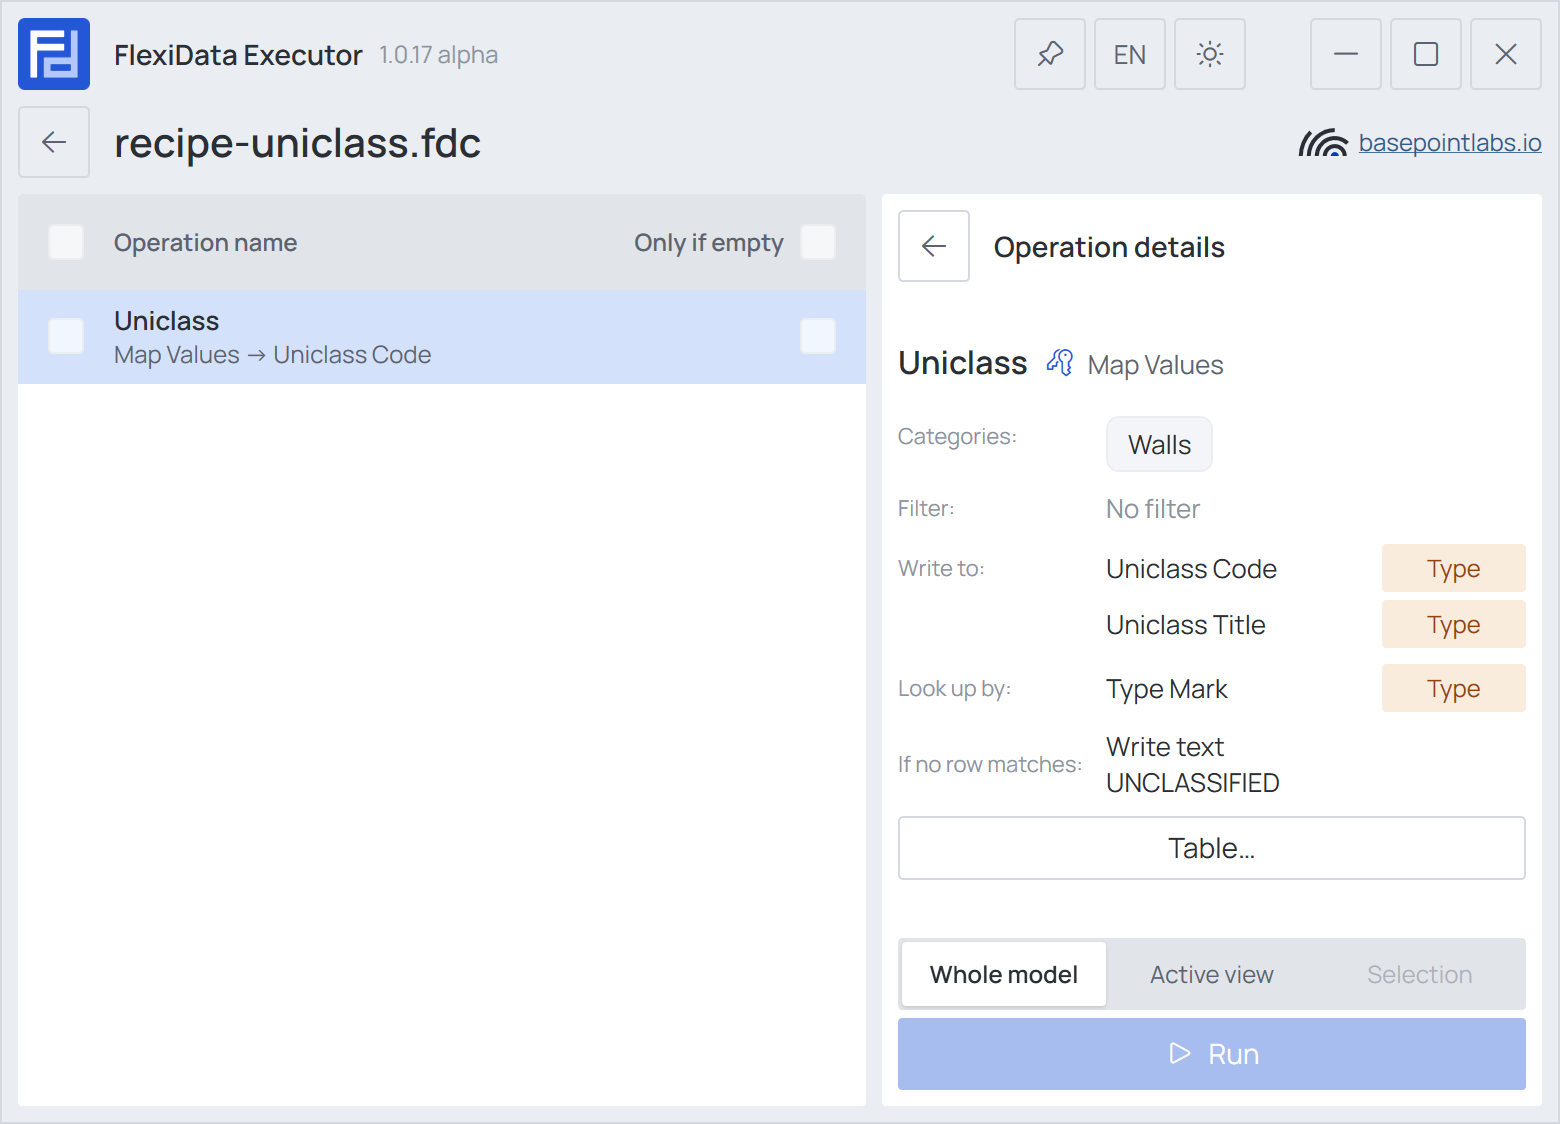Click the 'UNCLASSIFIED' fallback text
Image resolution: width=1560 pixels, height=1124 pixels.
pos(1193,783)
